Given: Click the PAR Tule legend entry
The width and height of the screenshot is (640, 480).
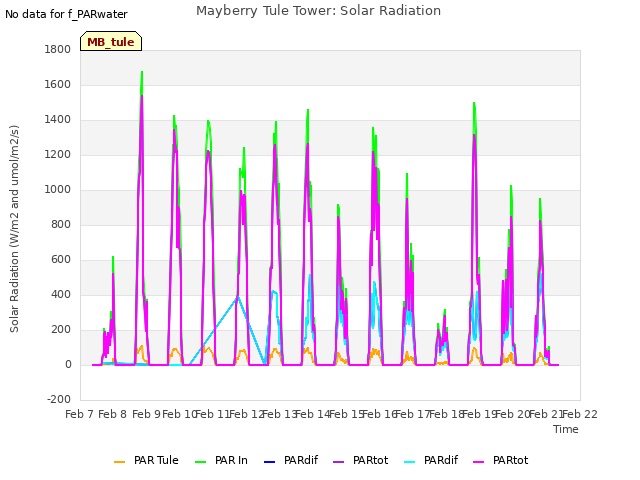Looking at the screenshot, I should (x=146, y=460).
